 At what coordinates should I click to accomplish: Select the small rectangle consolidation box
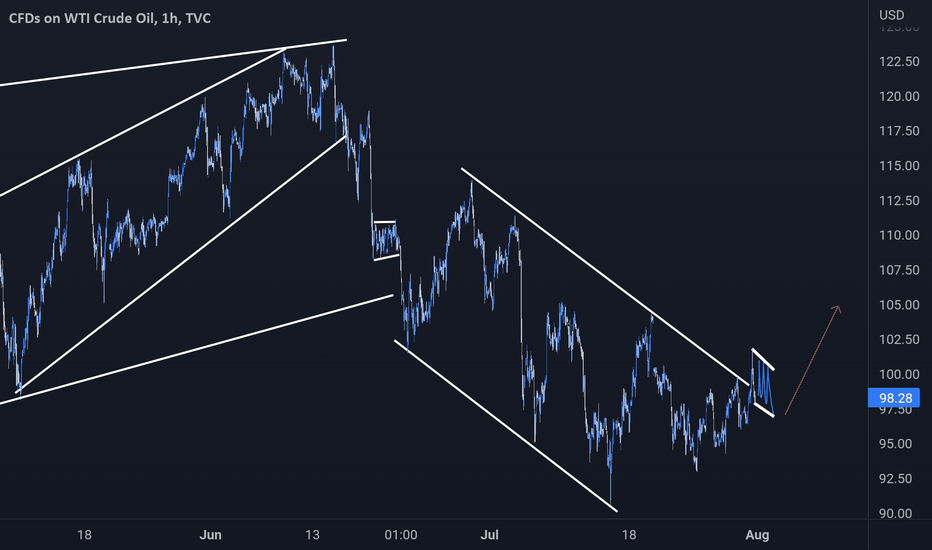(x=386, y=240)
